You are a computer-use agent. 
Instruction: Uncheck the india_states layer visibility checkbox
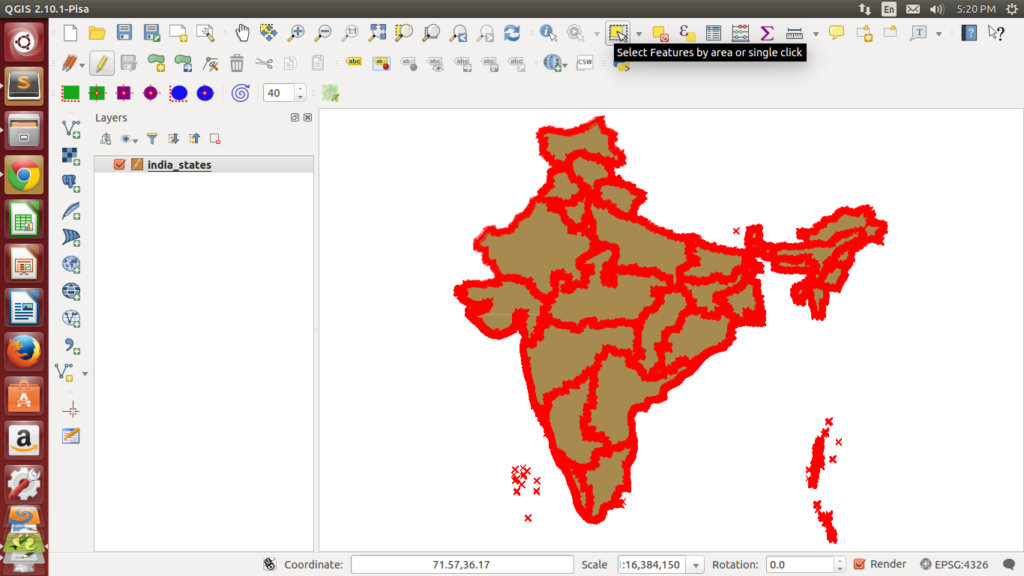click(119, 164)
